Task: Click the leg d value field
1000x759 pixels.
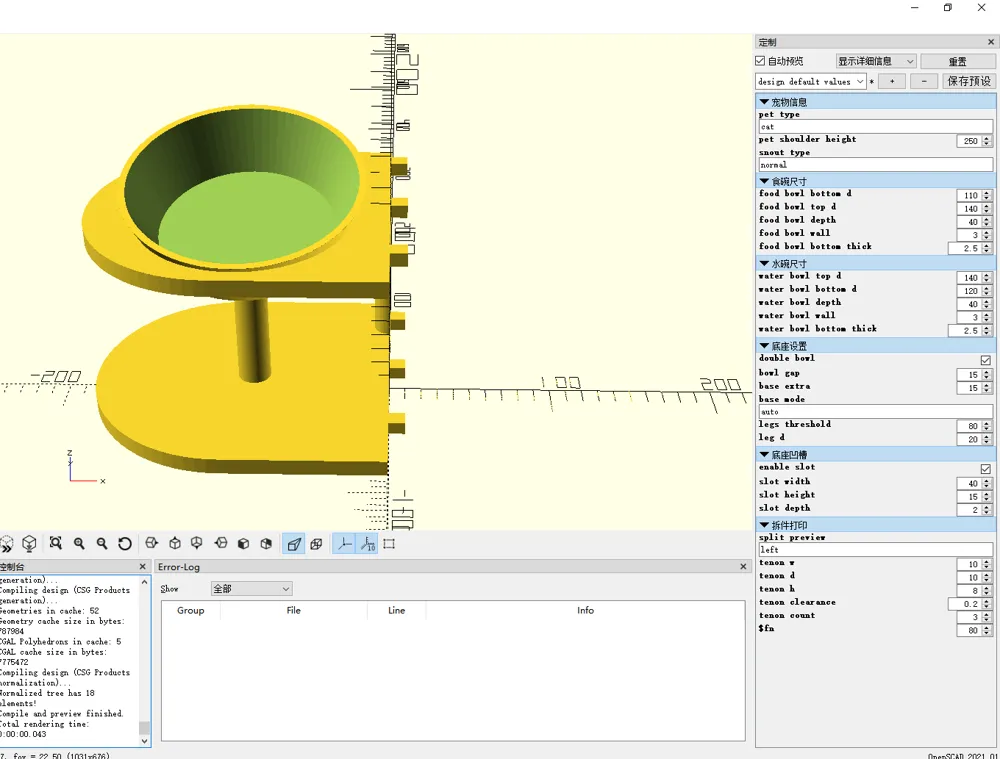Action: (x=969, y=439)
